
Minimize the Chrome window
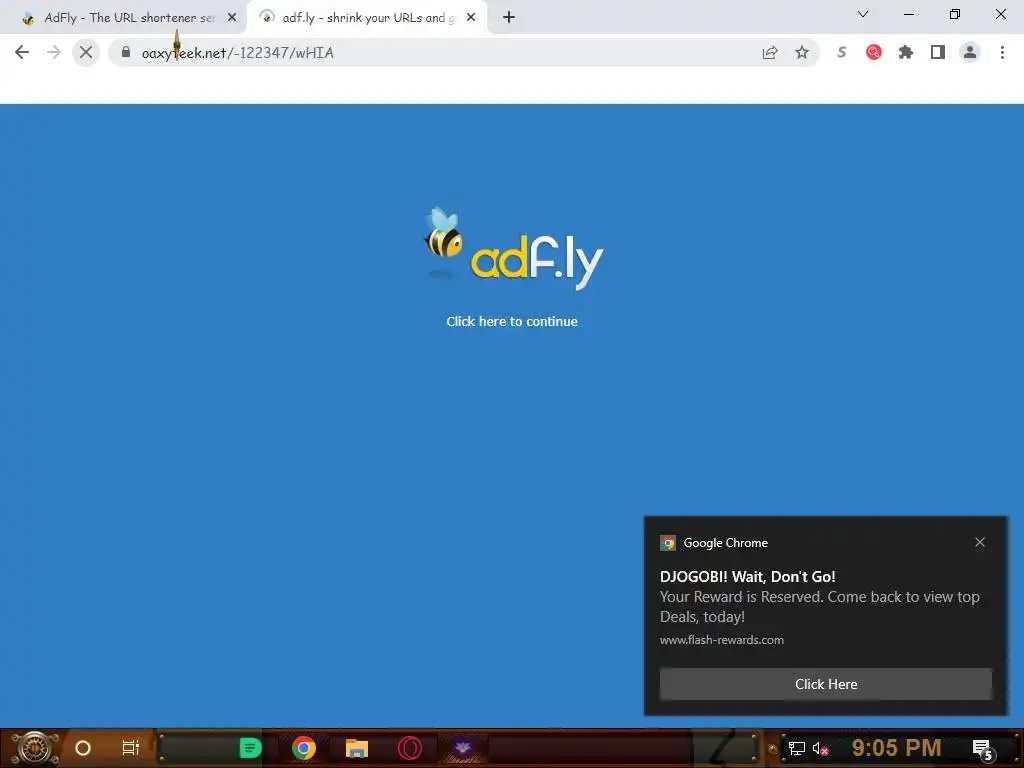pyautogui.click(x=908, y=14)
